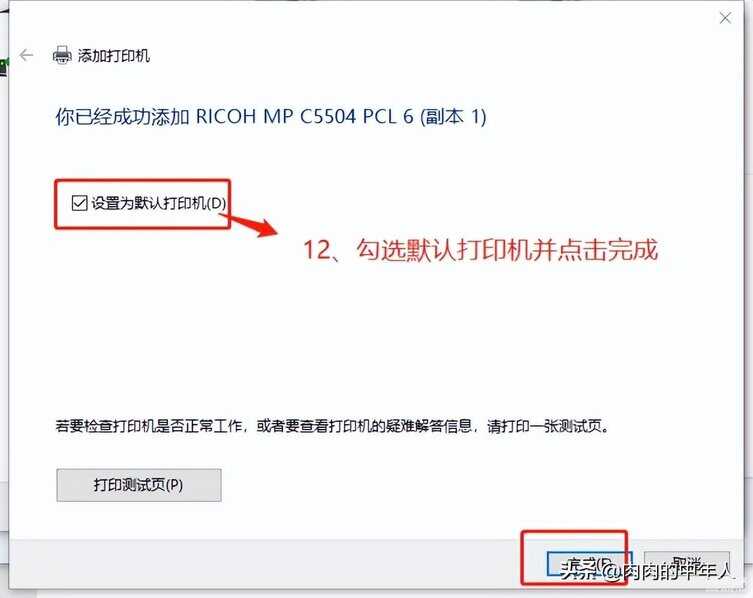753x598 pixels.
Task: Finish the wizard with 完成 button
Action: point(589,563)
